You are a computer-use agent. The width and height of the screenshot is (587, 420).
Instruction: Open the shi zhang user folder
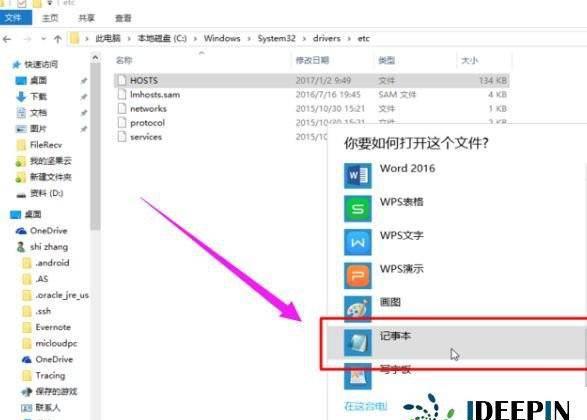point(49,247)
